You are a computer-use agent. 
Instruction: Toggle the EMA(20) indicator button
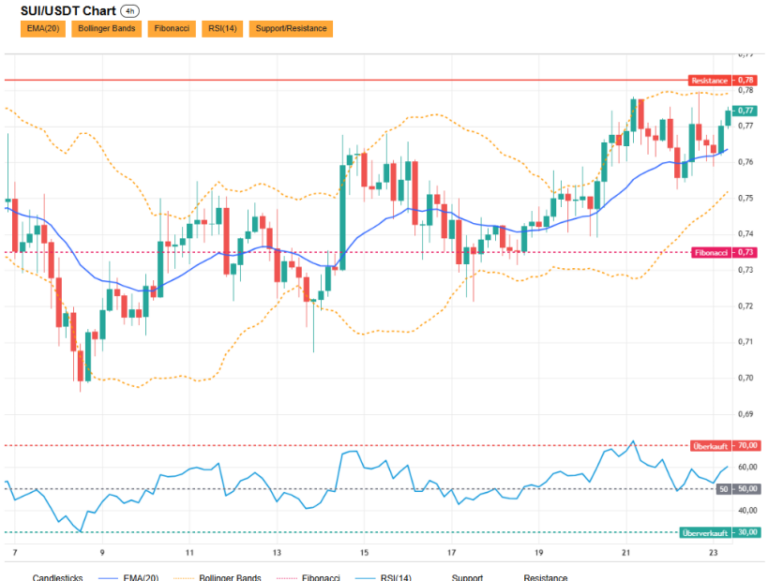pos(43,28)
